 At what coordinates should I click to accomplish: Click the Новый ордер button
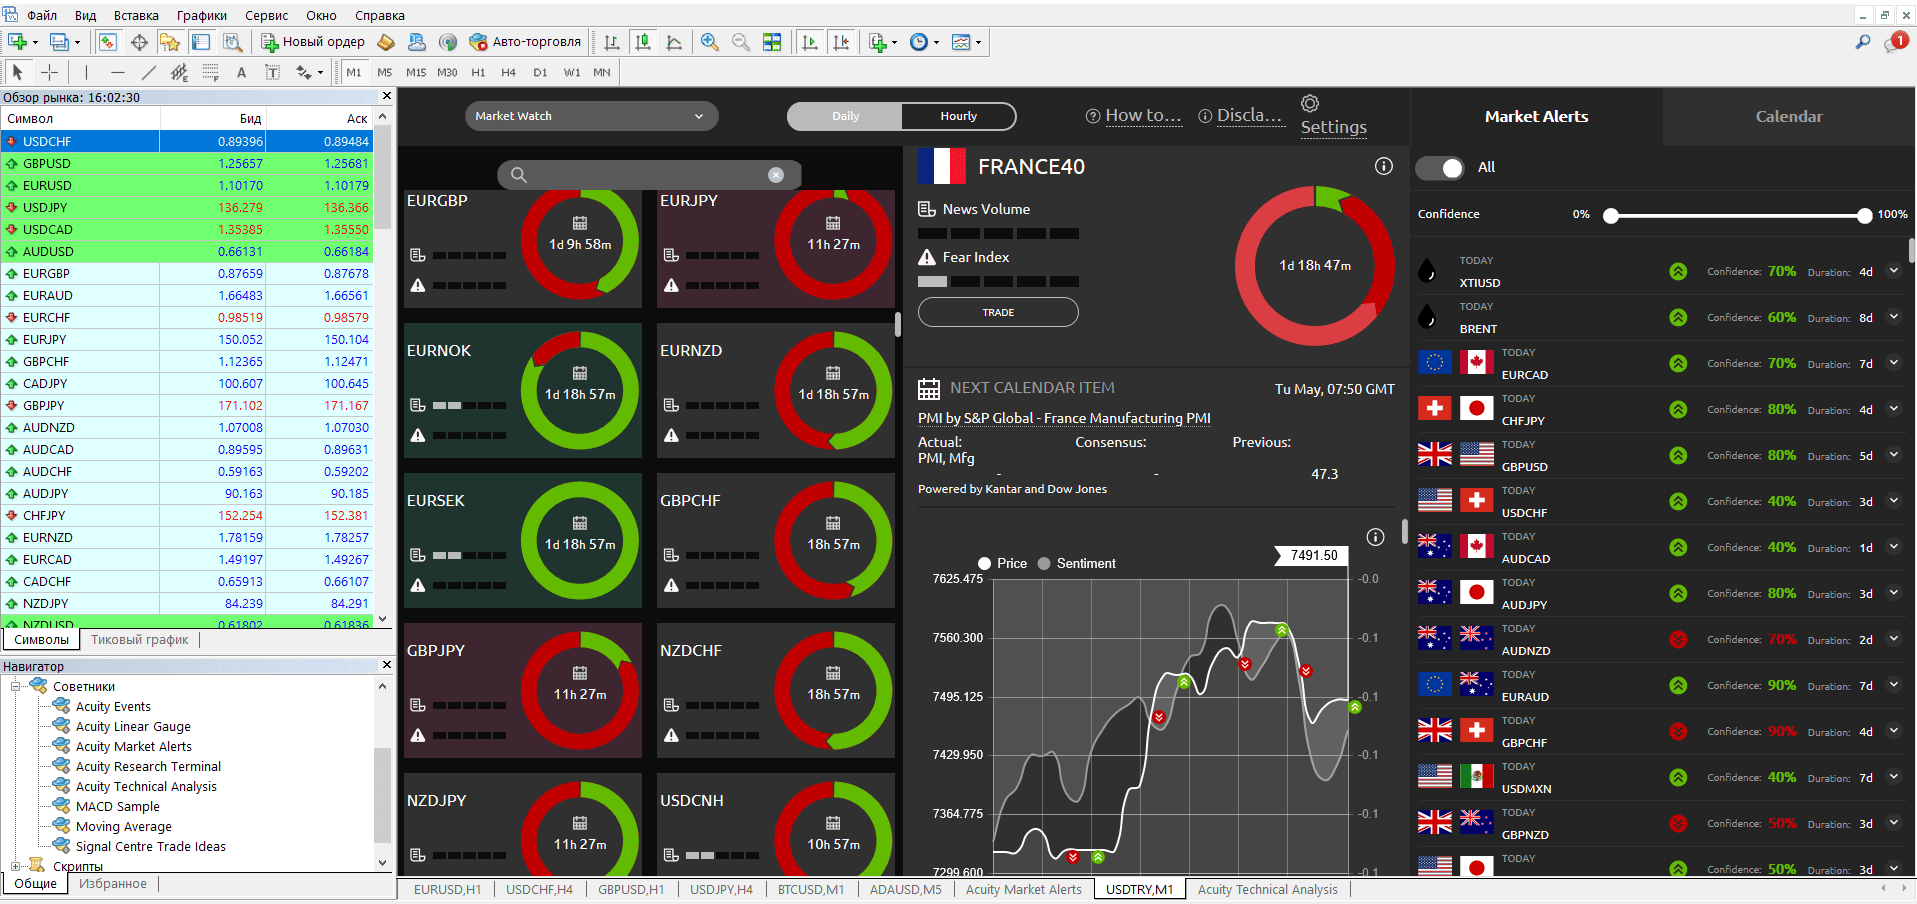(x=313, y=42)
